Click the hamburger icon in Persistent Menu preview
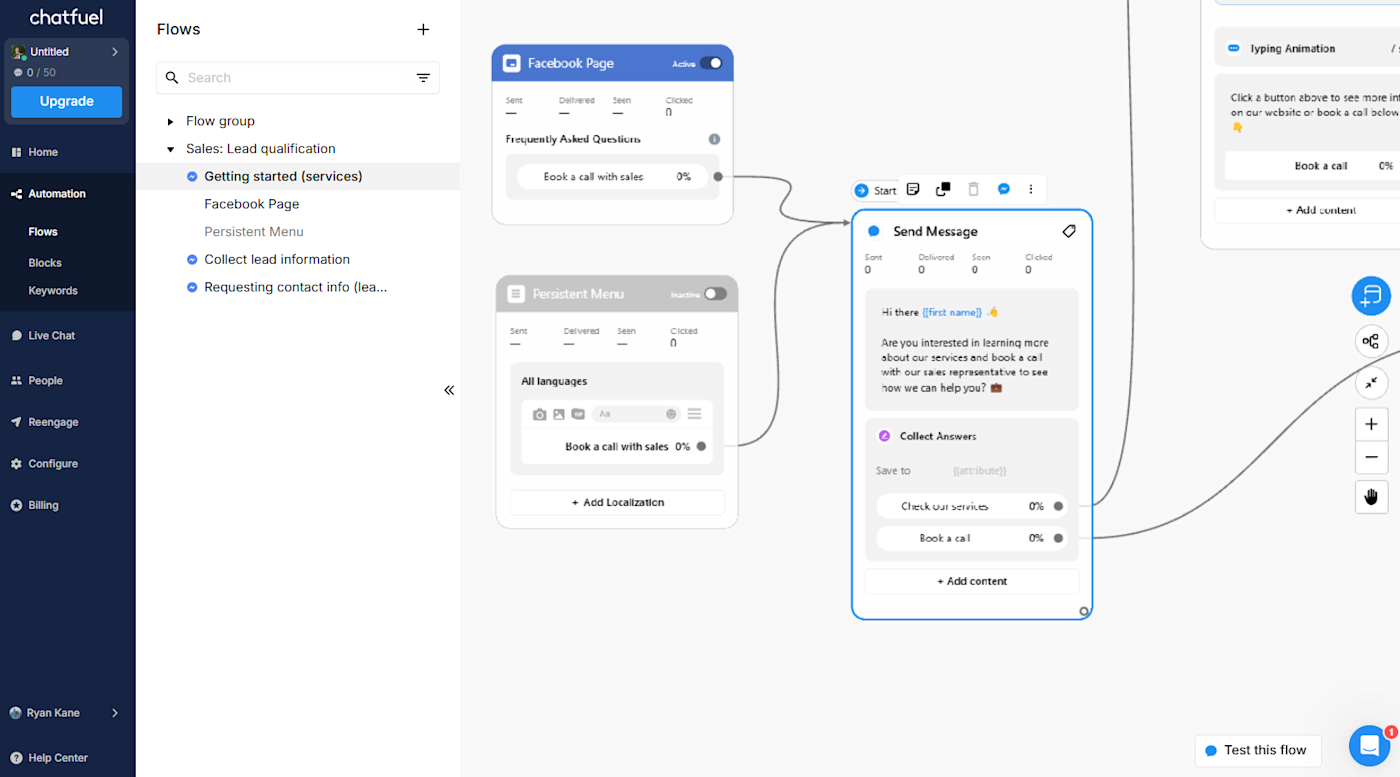 pyautogui.click(x=694, y=414)
